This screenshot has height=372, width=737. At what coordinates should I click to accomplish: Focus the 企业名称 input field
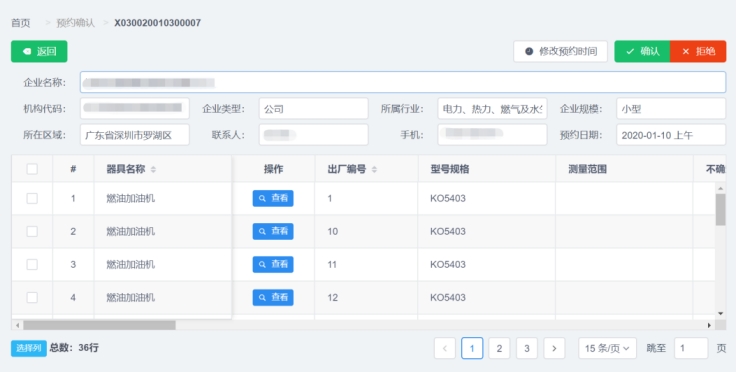pos(403,82)
